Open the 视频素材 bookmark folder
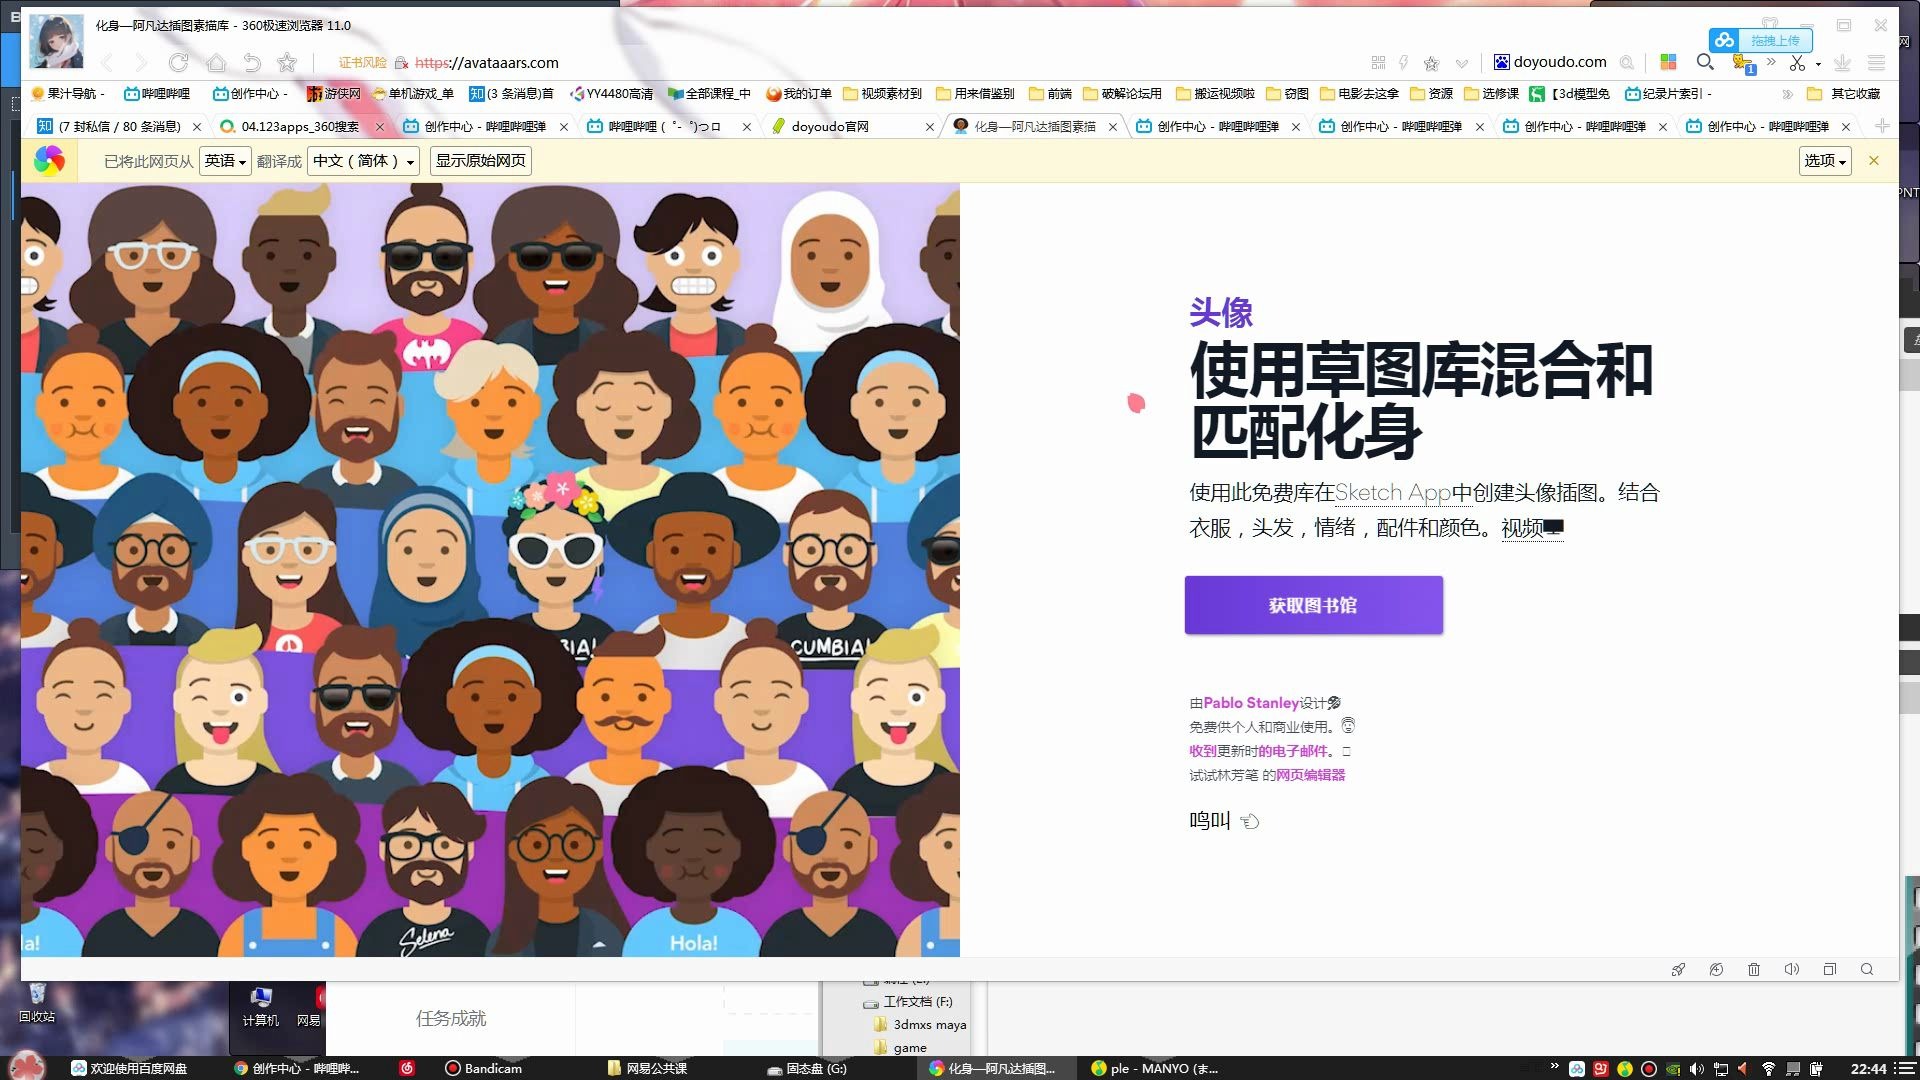Viewport: 1920px width, 1080px height. point(882,93)
